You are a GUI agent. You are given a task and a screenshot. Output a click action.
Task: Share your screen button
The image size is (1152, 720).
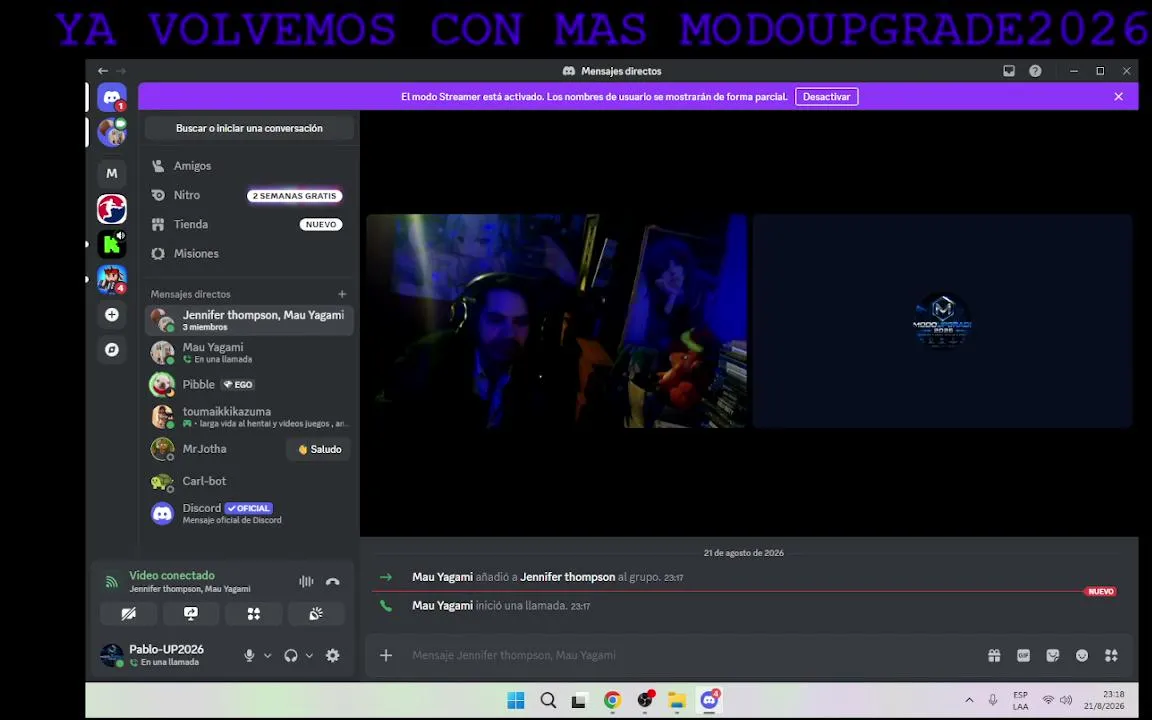pos(191,613)
